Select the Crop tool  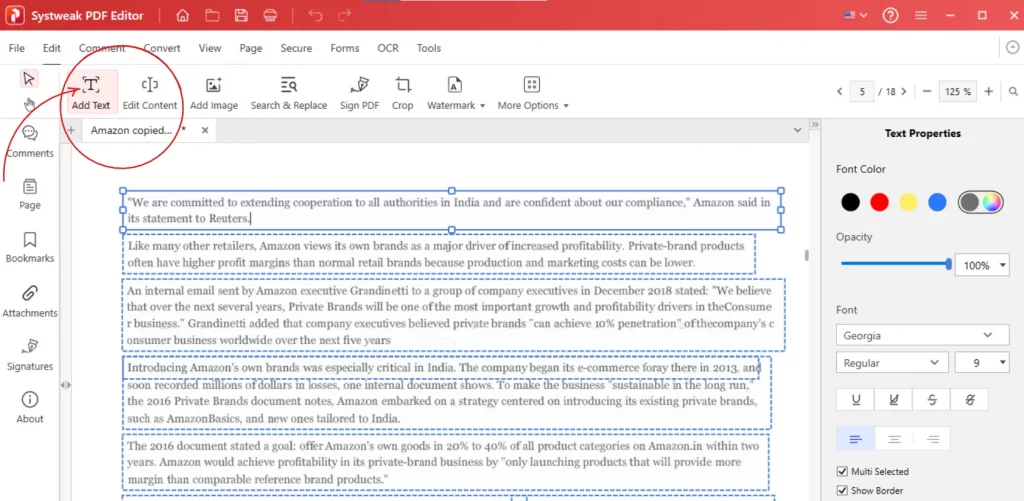(402, 92)
